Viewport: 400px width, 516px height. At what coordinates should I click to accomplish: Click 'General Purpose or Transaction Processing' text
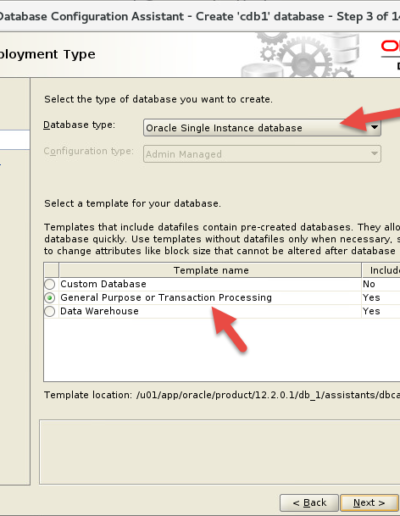tap(166, 298)
